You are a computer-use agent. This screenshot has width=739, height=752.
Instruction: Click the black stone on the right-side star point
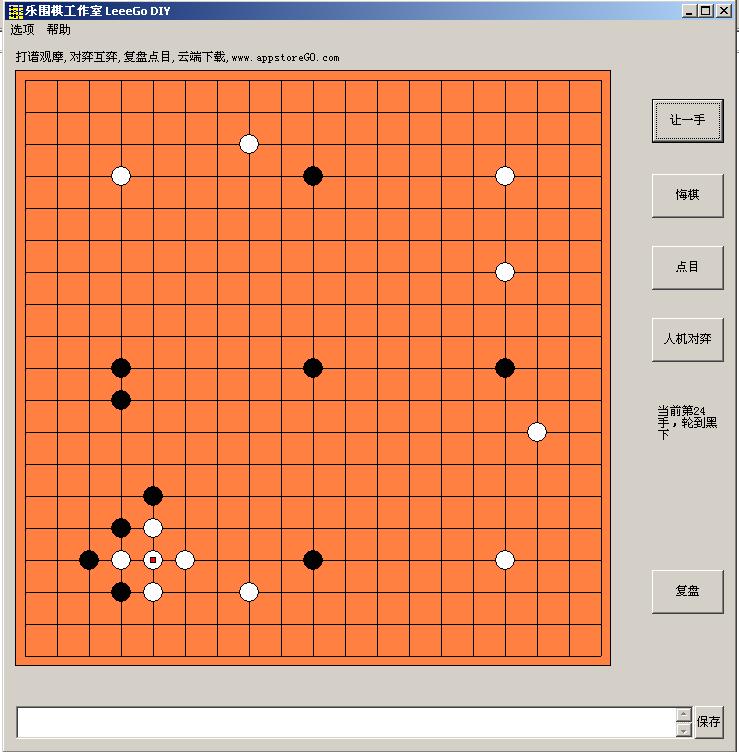(505, 368)
